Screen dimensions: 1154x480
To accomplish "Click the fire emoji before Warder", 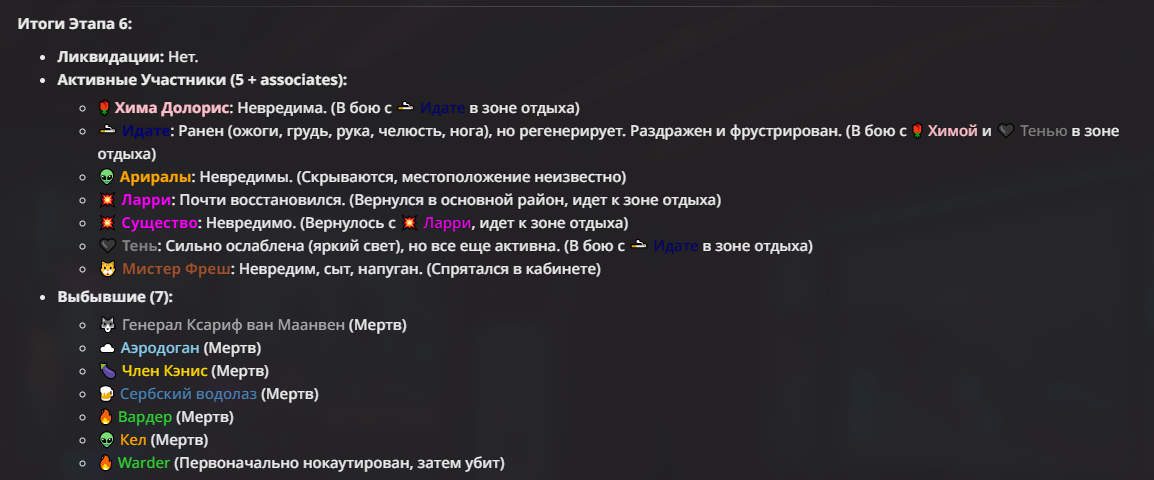I will [x=105, y=463].
